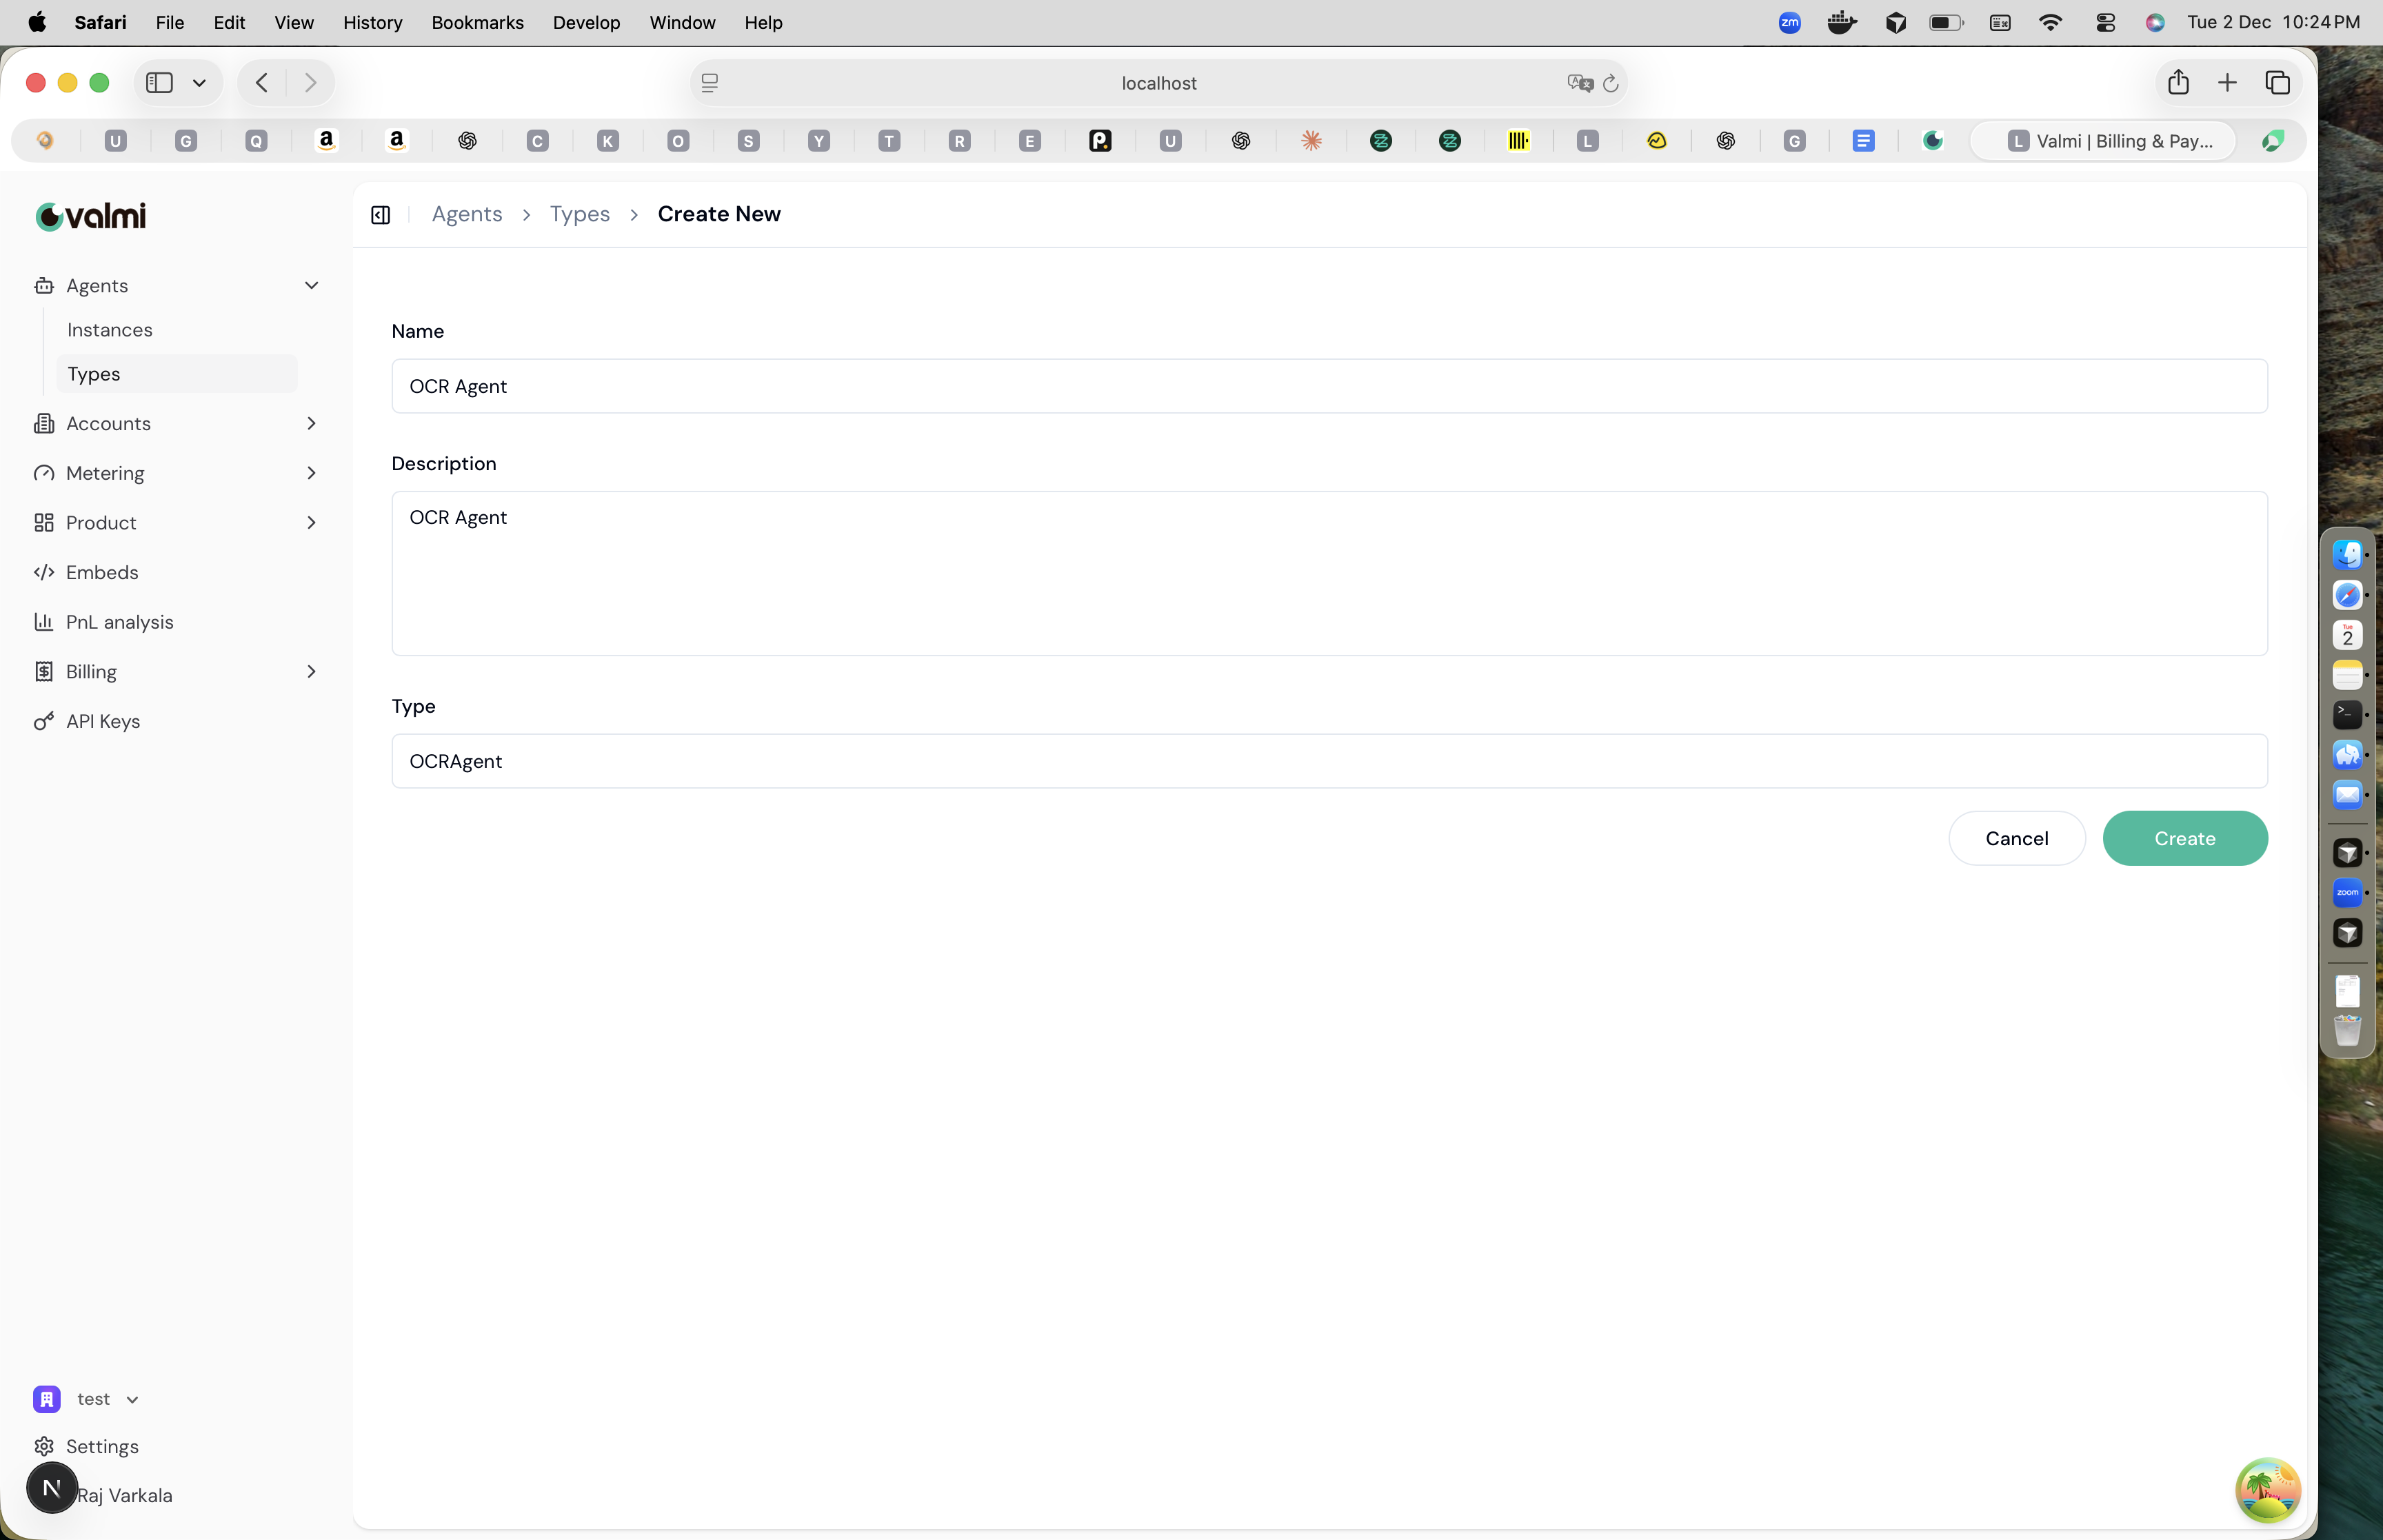
Task: Reload the page using the address bar icon
Action: (x=1611, y=82)
